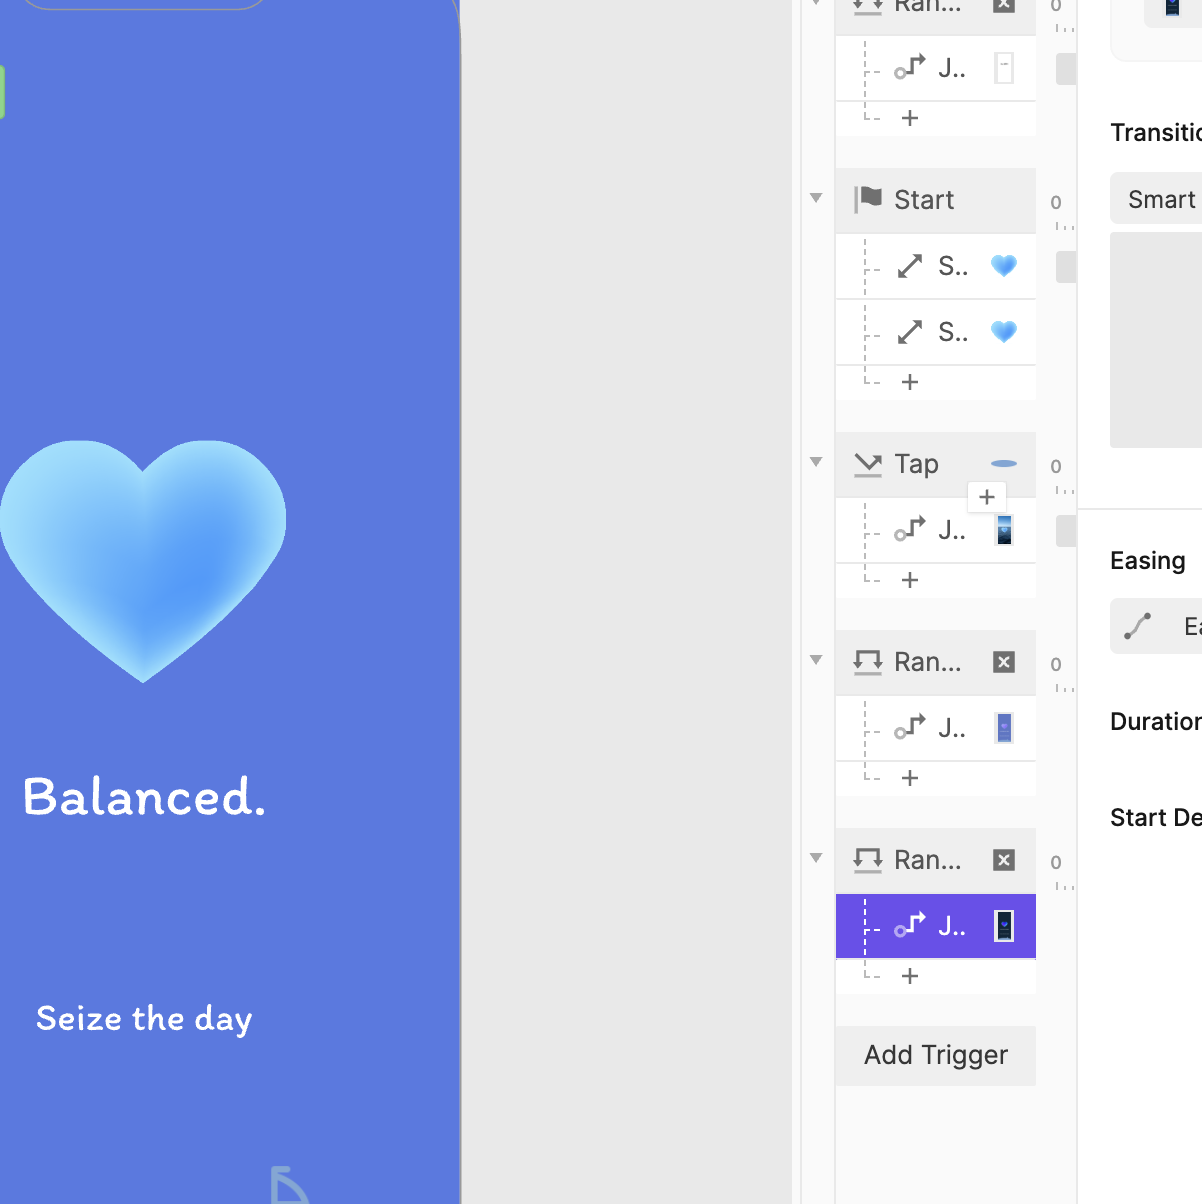Viewport: 1202px width, 1204px height.
Task: Add a response under the Start trigger with plus
Action: [909, 381]
